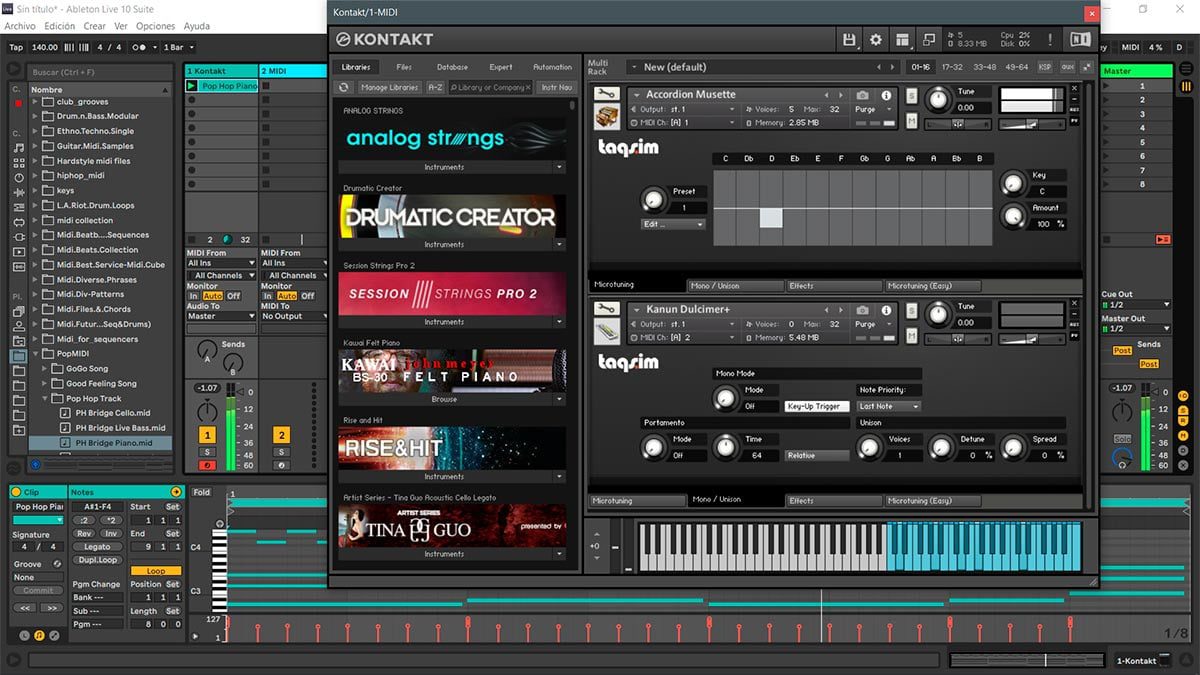Open Accordion Musette Effects tab
Screen dimensions: 1200x675
coord(833,285)
